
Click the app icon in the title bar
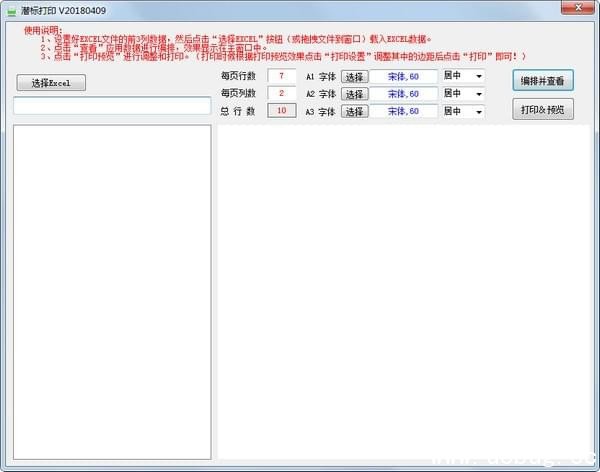point(12,8)
